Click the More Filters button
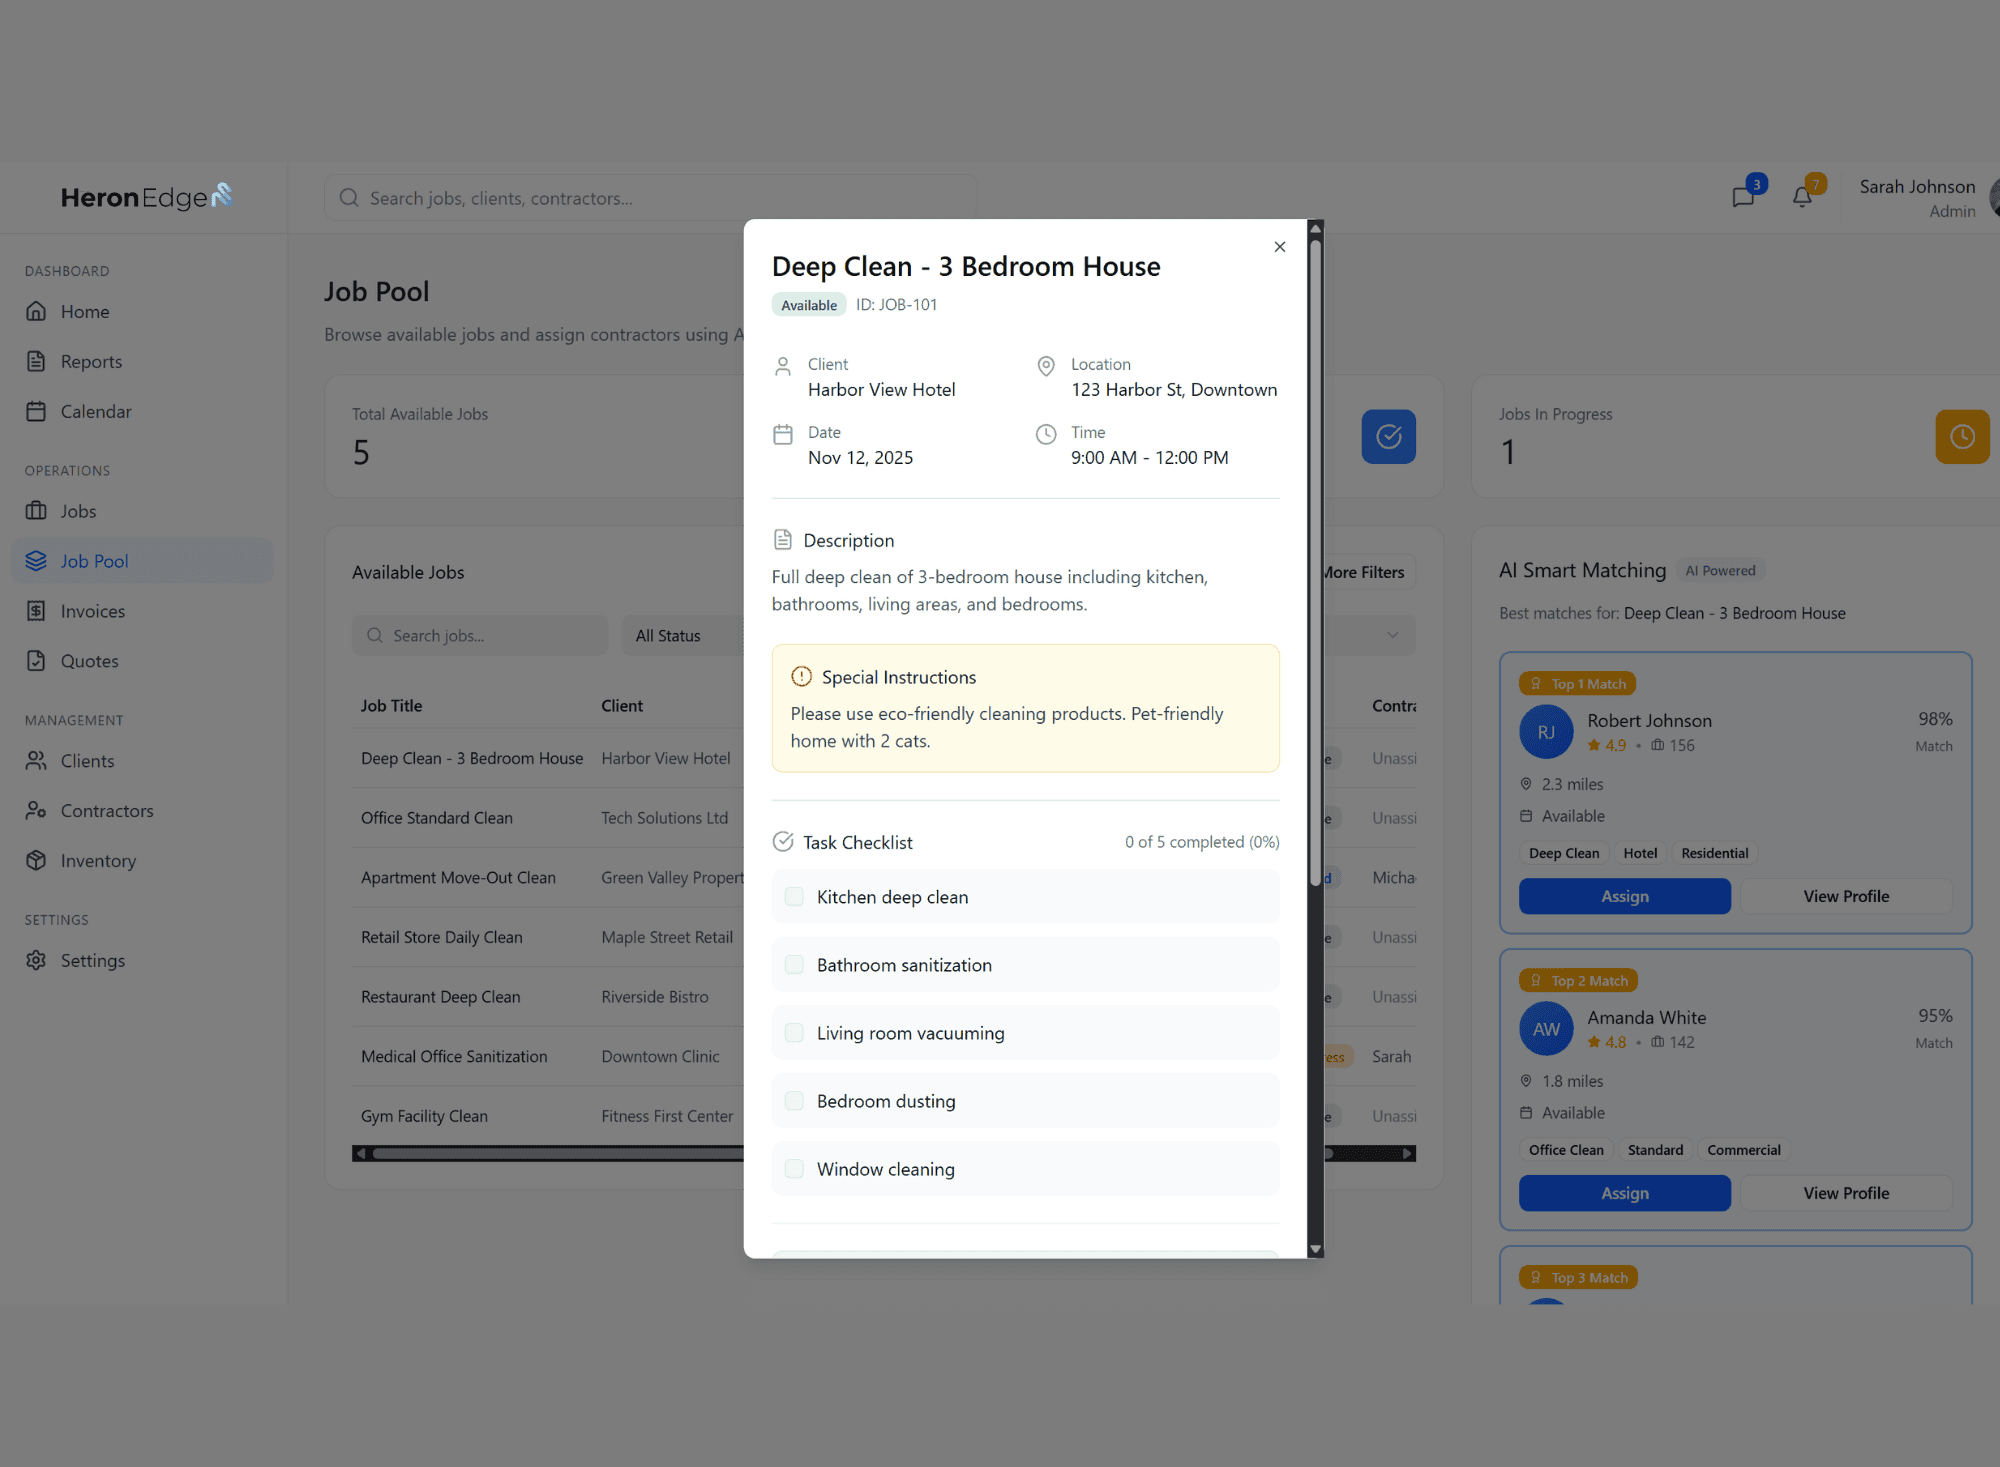Viewport: 2000px width, 1467px height. (x=1366, y=572)
